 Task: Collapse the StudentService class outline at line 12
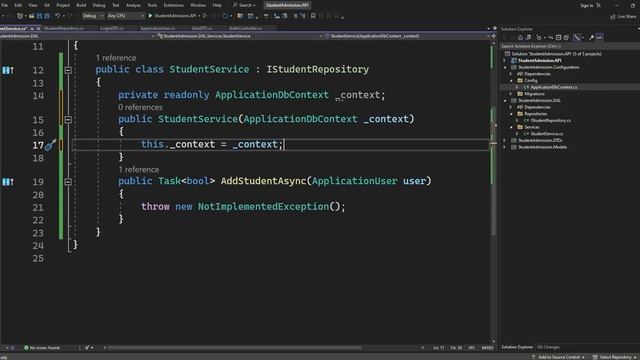pos(68,70)
